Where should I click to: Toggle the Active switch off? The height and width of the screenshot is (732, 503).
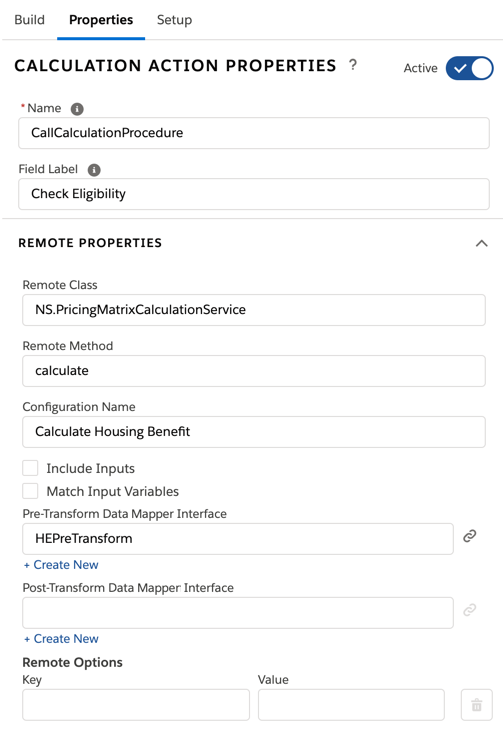(x=469, y=68)
